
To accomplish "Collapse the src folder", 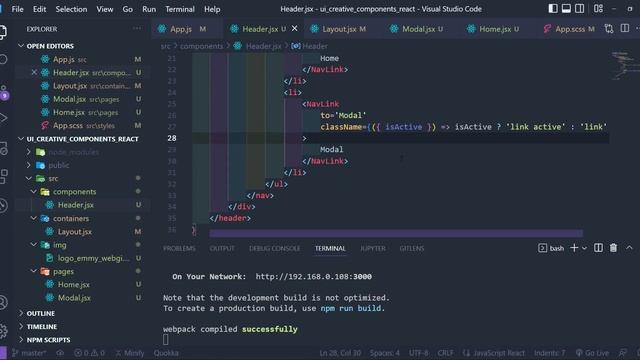I will [53, 178].
